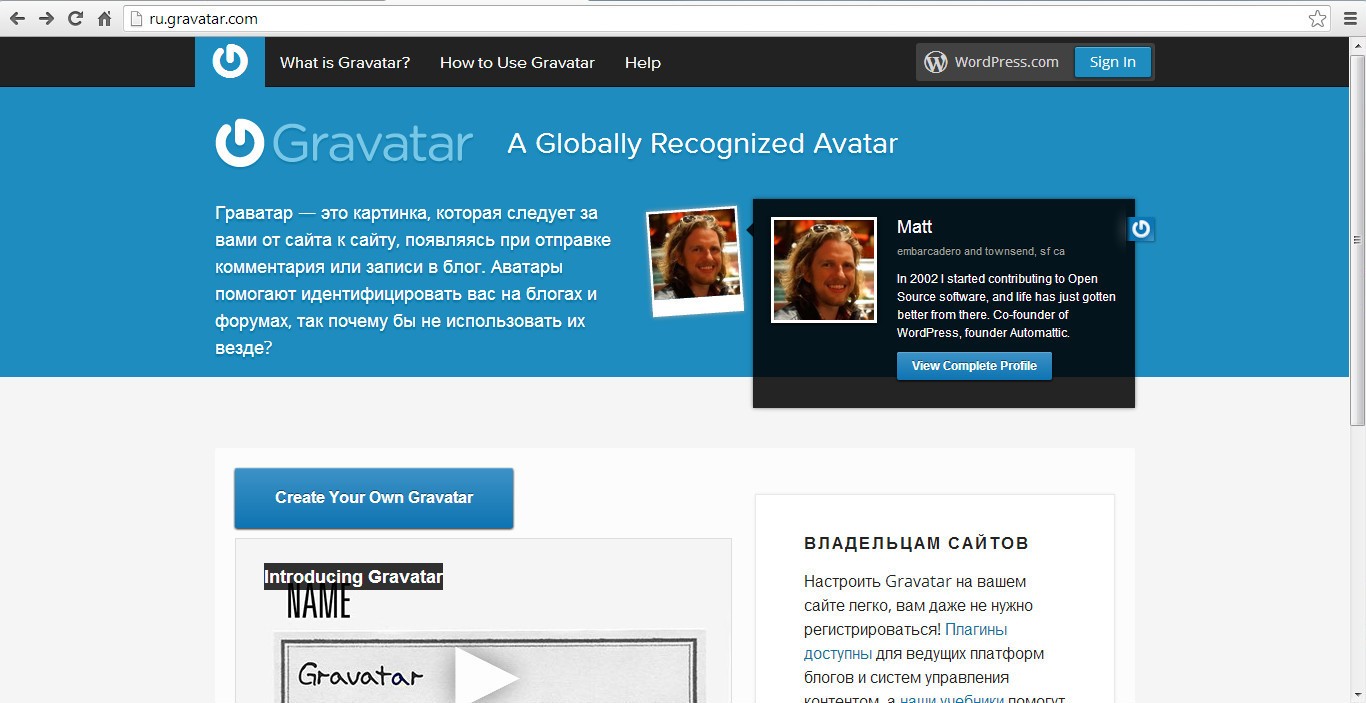Click scrollbar up arrow

1357,46
